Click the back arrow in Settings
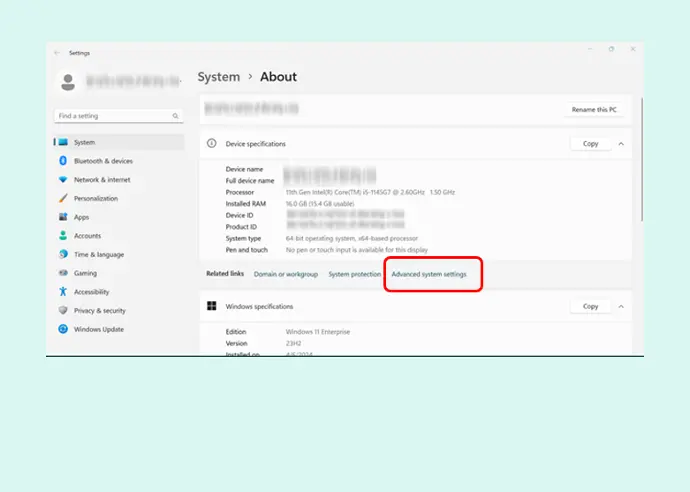Image resolution: width=690 pixels, height=492 pixels. [x=57, y=53]
